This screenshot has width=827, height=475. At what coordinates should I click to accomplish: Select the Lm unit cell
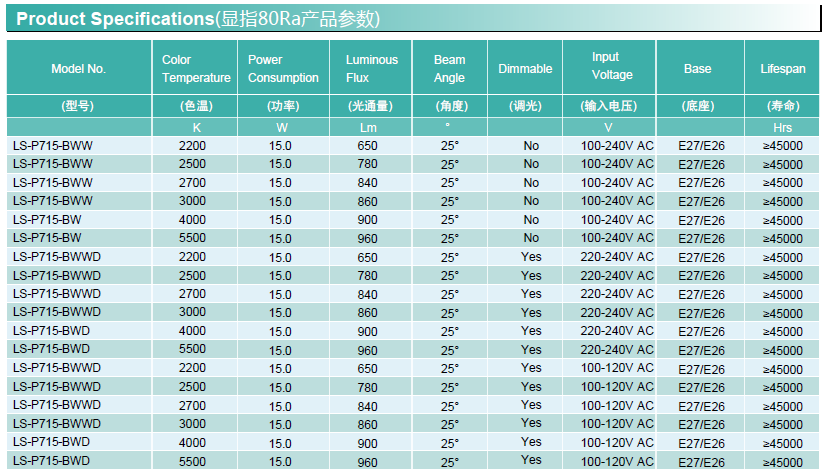369,127
